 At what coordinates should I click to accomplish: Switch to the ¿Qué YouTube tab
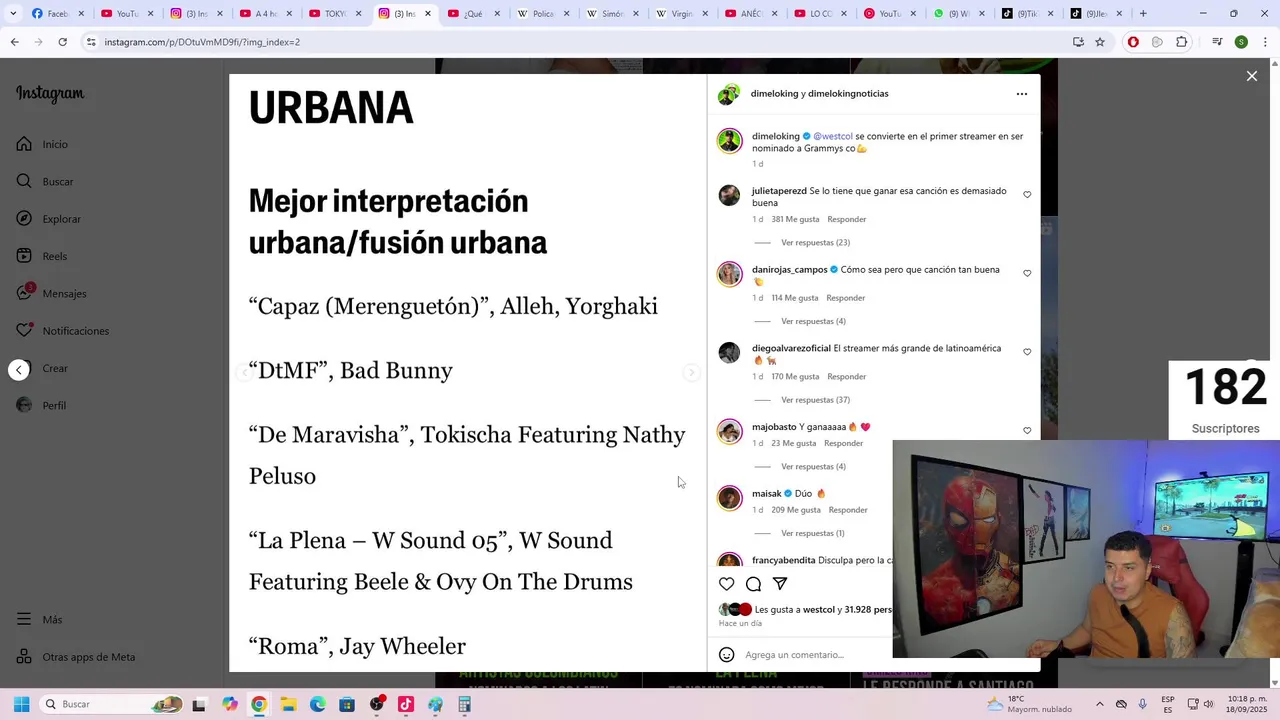[x=472, y=14]
